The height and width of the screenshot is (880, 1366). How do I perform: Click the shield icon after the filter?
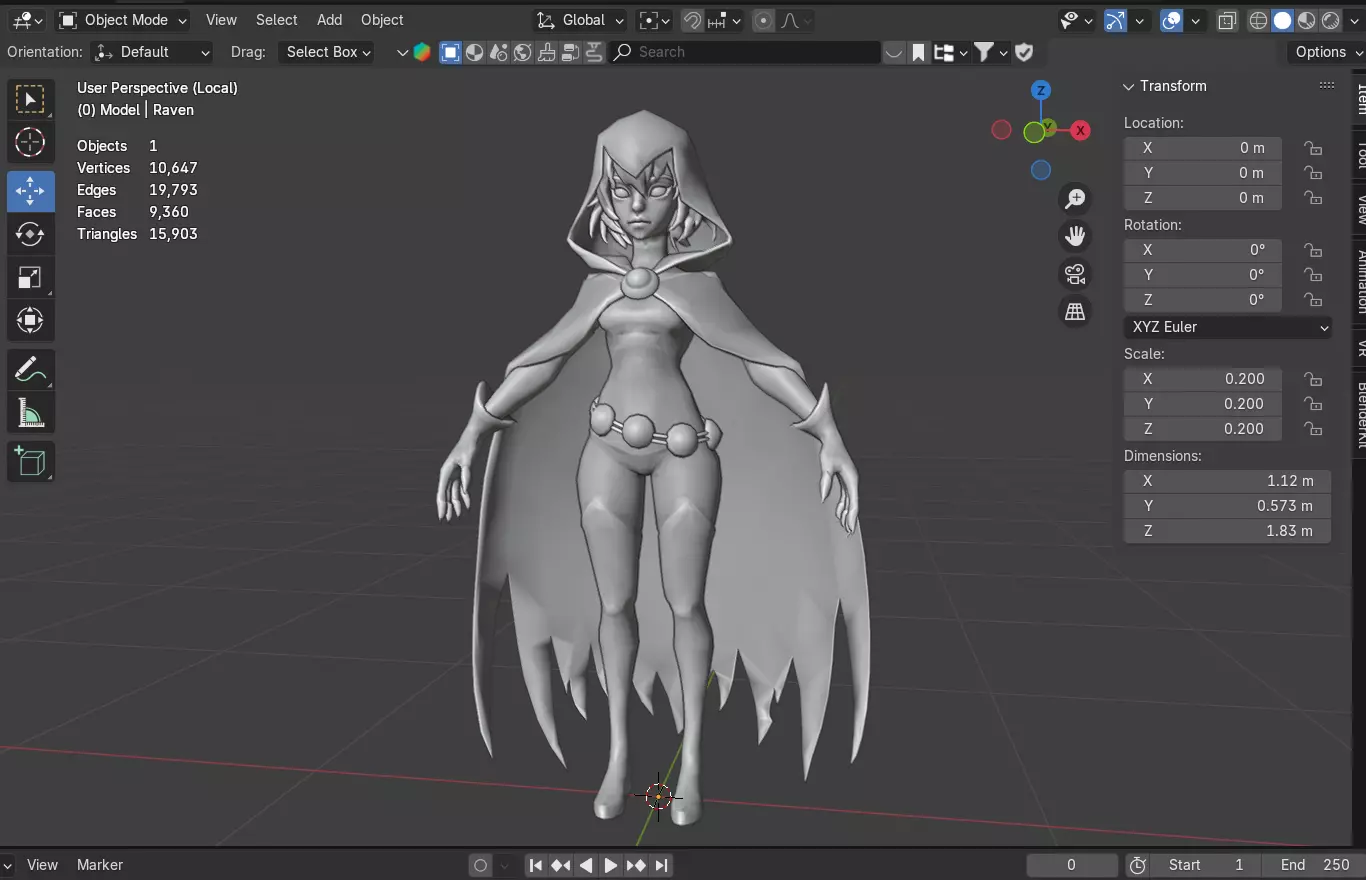[1024, 52]
